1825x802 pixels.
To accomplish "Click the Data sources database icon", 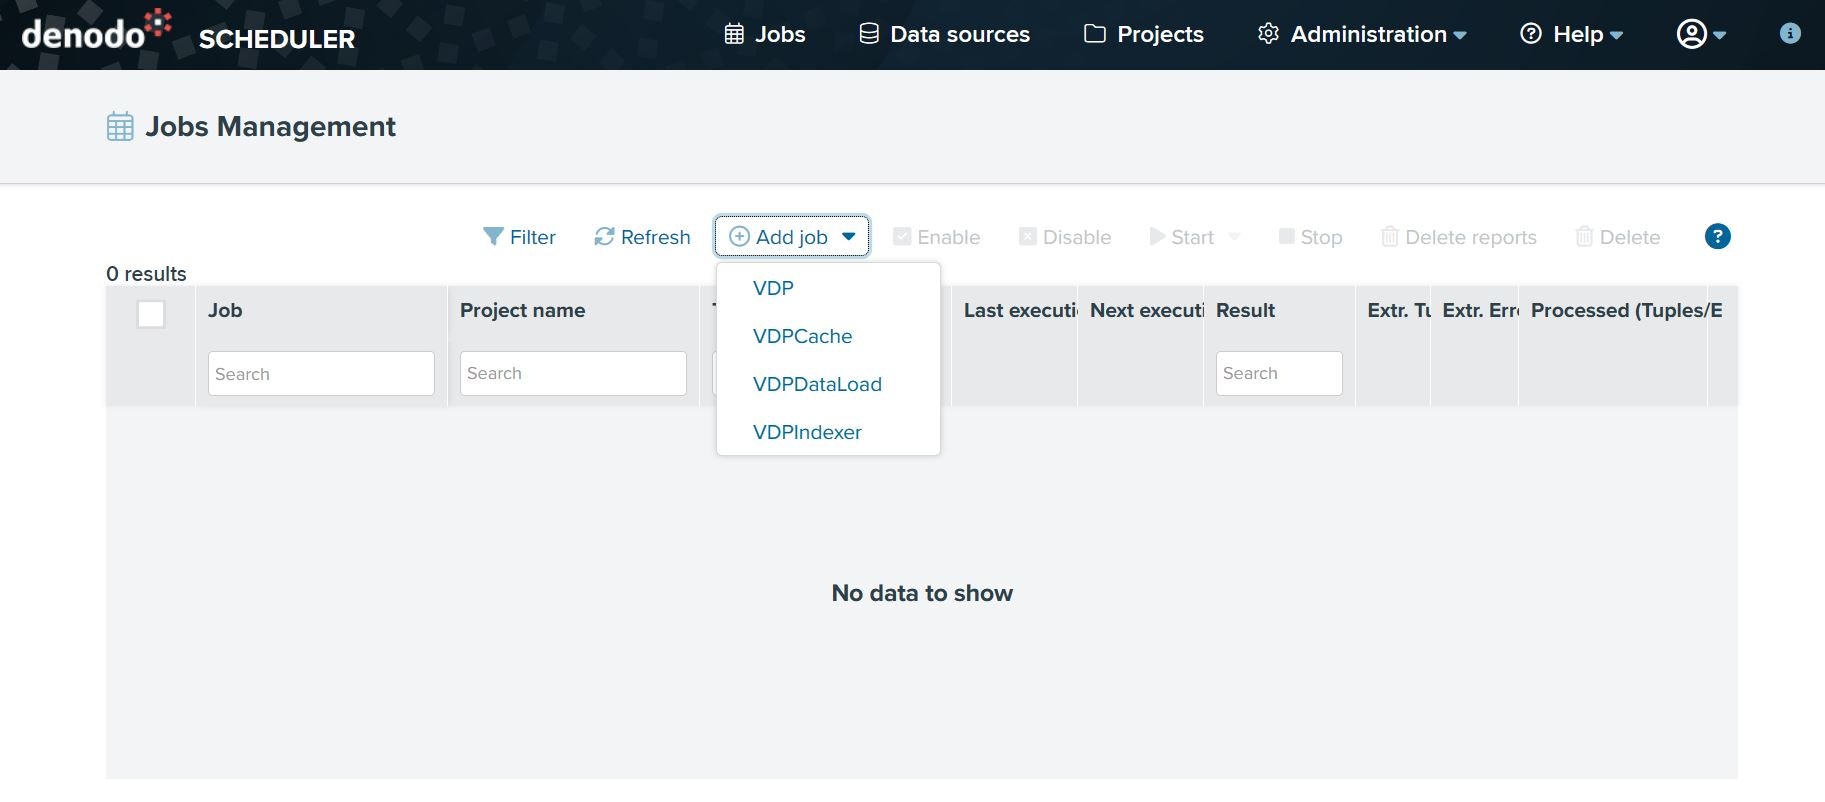I will tap(869, 34).
